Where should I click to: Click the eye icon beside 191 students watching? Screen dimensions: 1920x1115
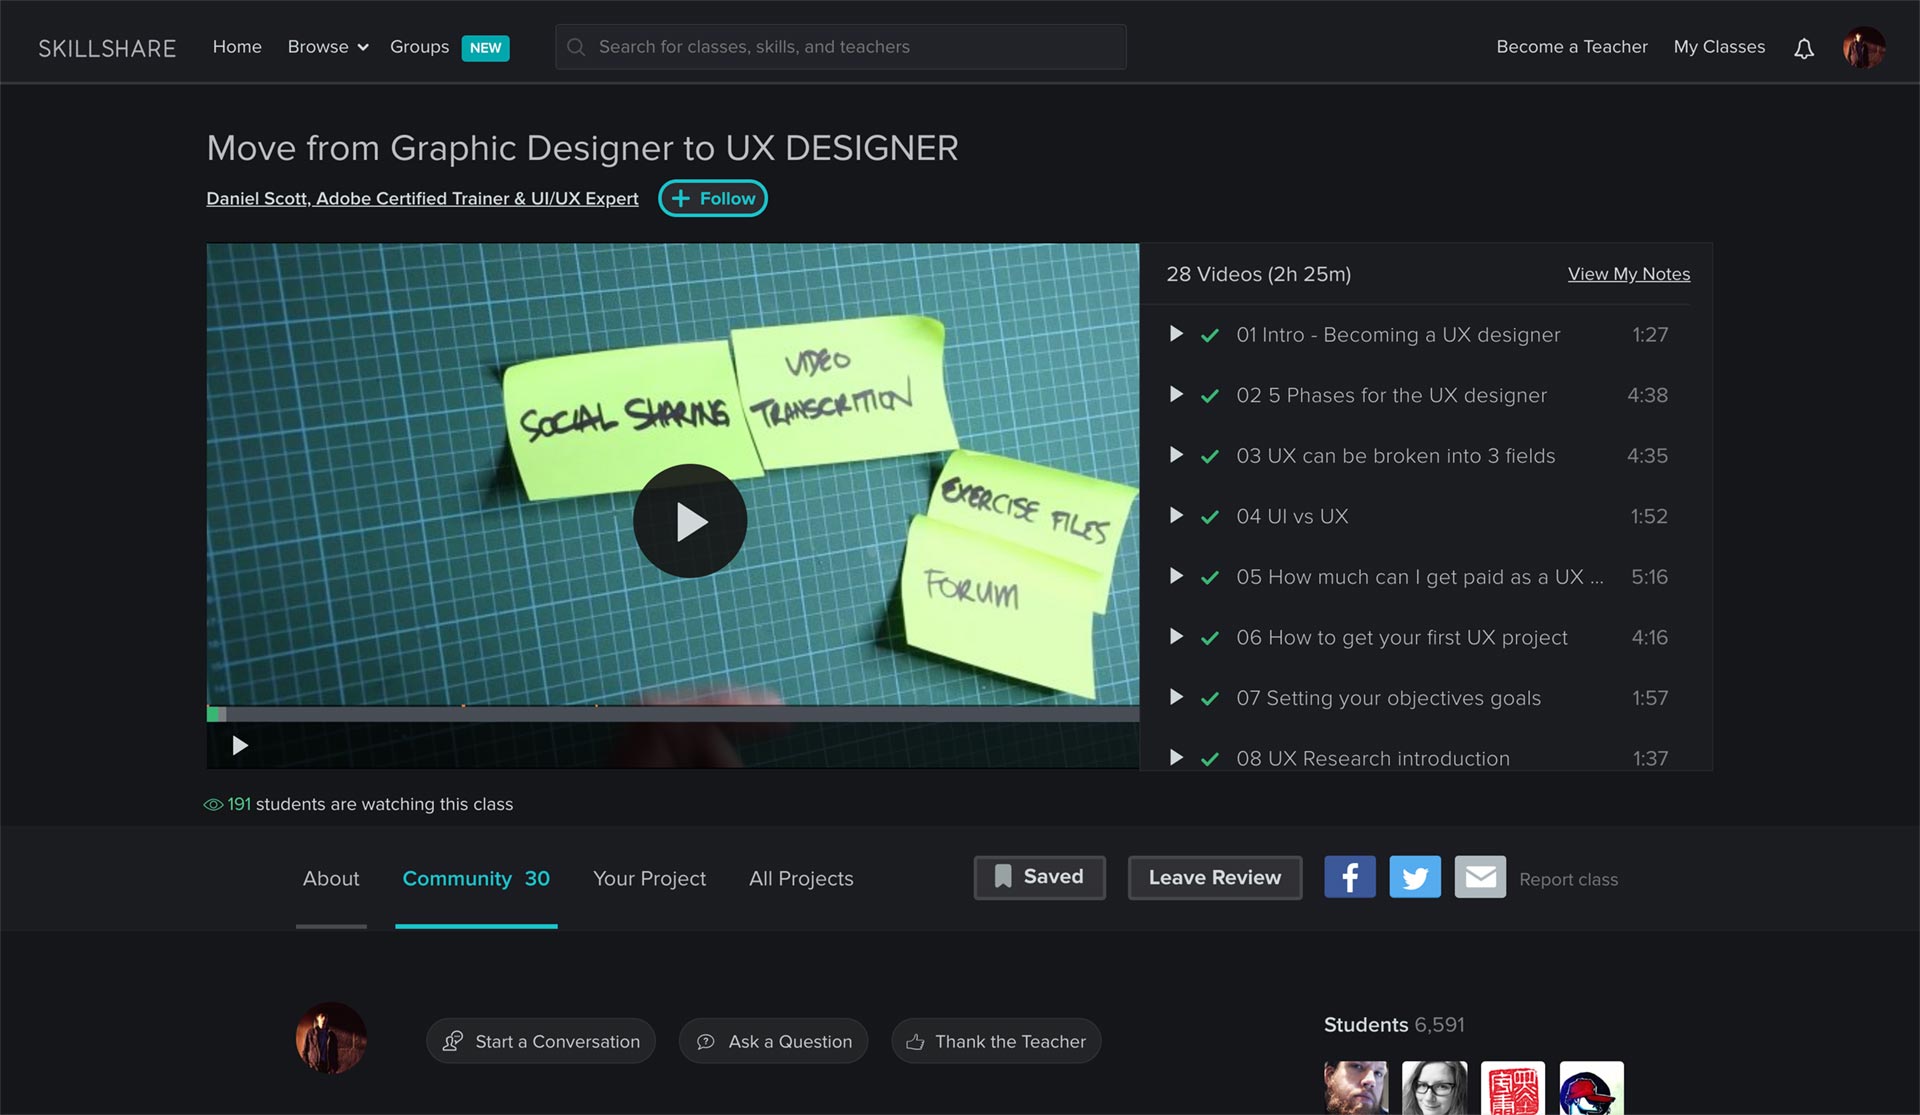pos(213,804)
